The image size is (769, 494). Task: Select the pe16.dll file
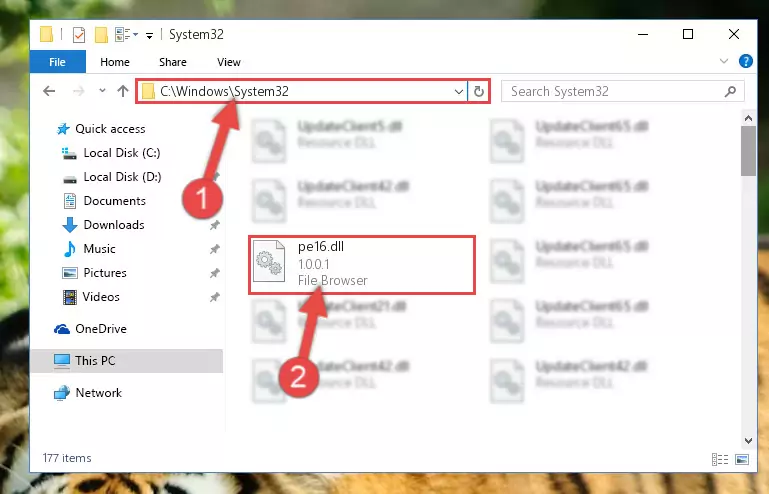pos(361,265)
